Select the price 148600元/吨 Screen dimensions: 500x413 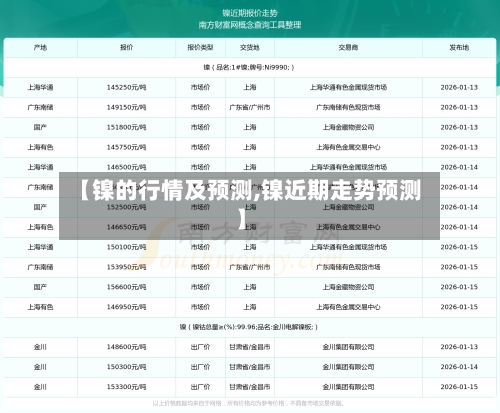pos(126,347)
